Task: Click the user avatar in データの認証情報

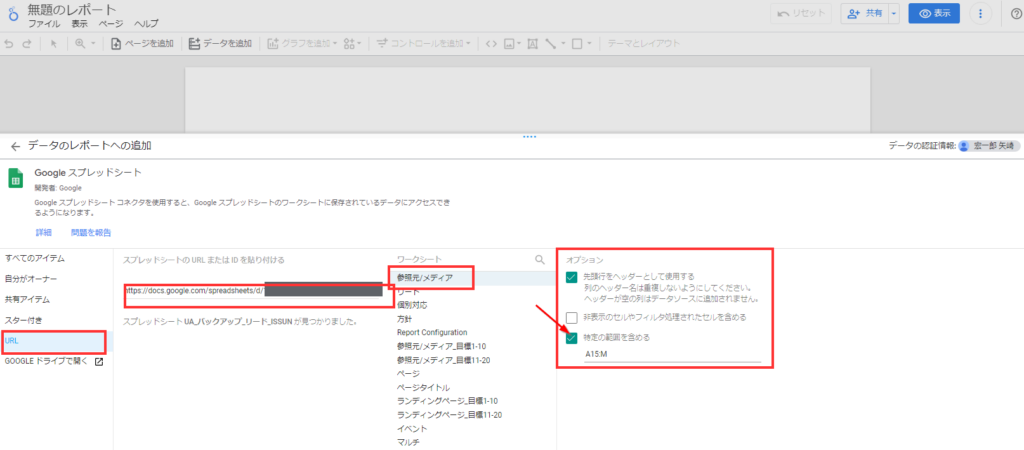Action: click(963, 146)
